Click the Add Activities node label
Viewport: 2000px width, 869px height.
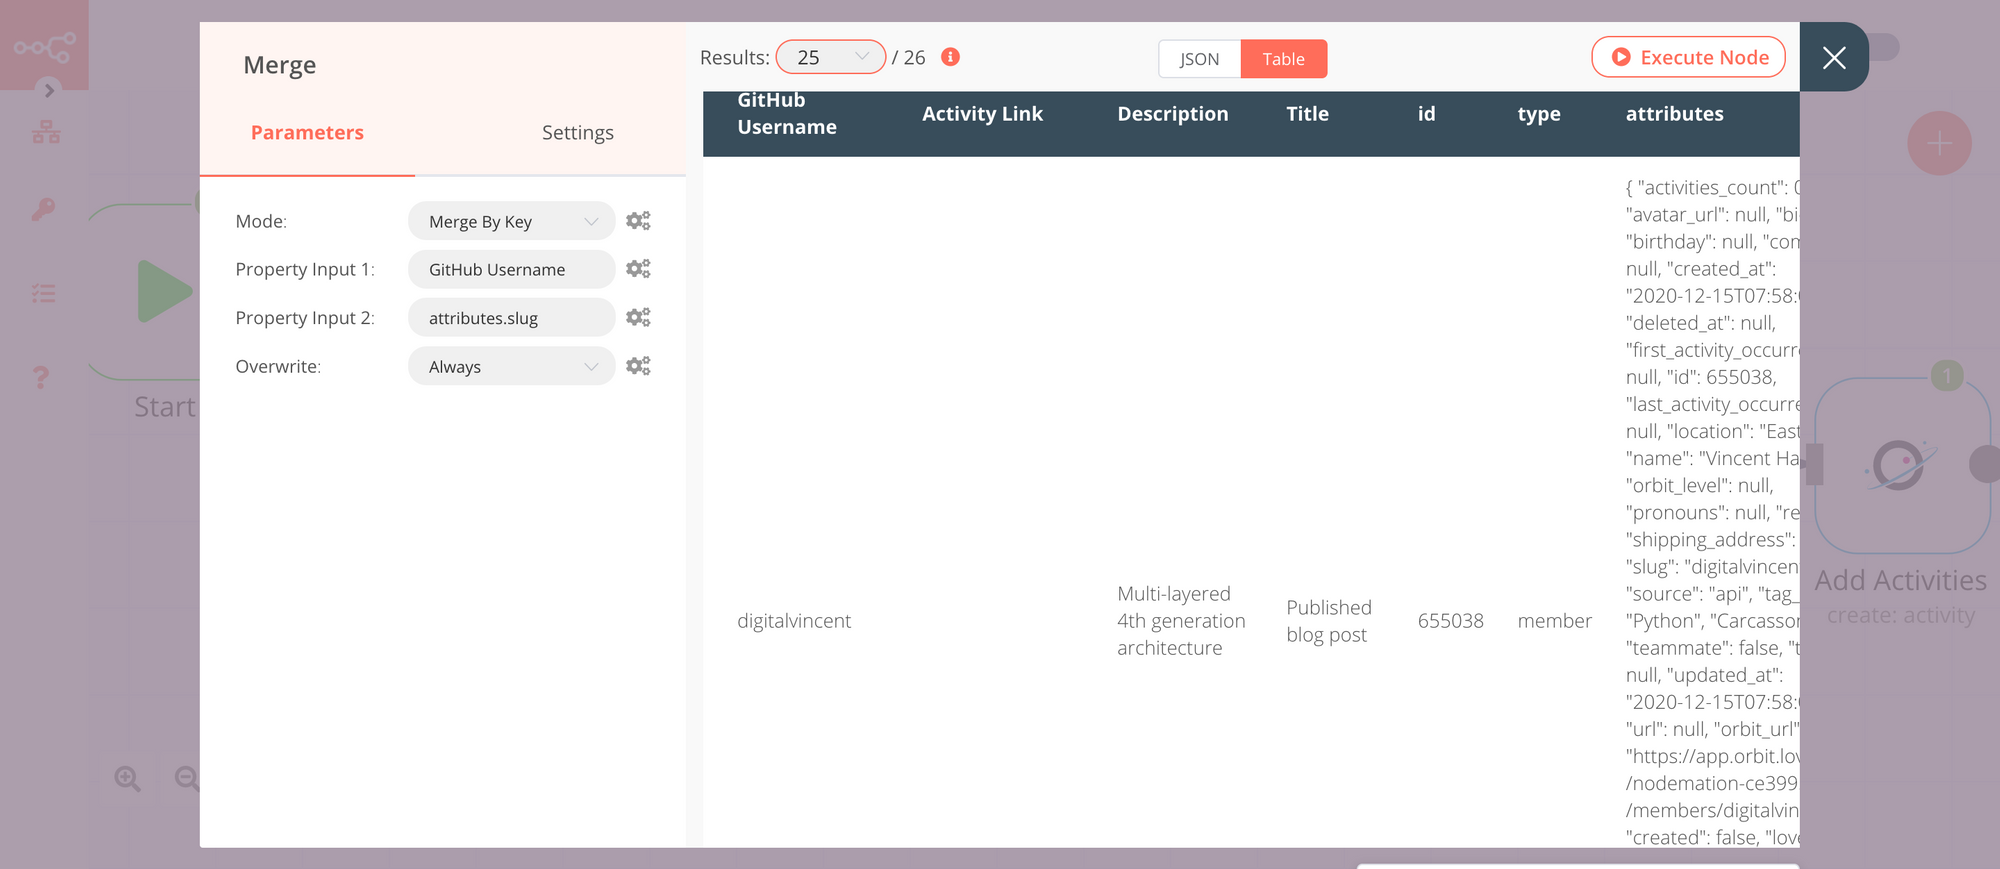[1900, 580]
